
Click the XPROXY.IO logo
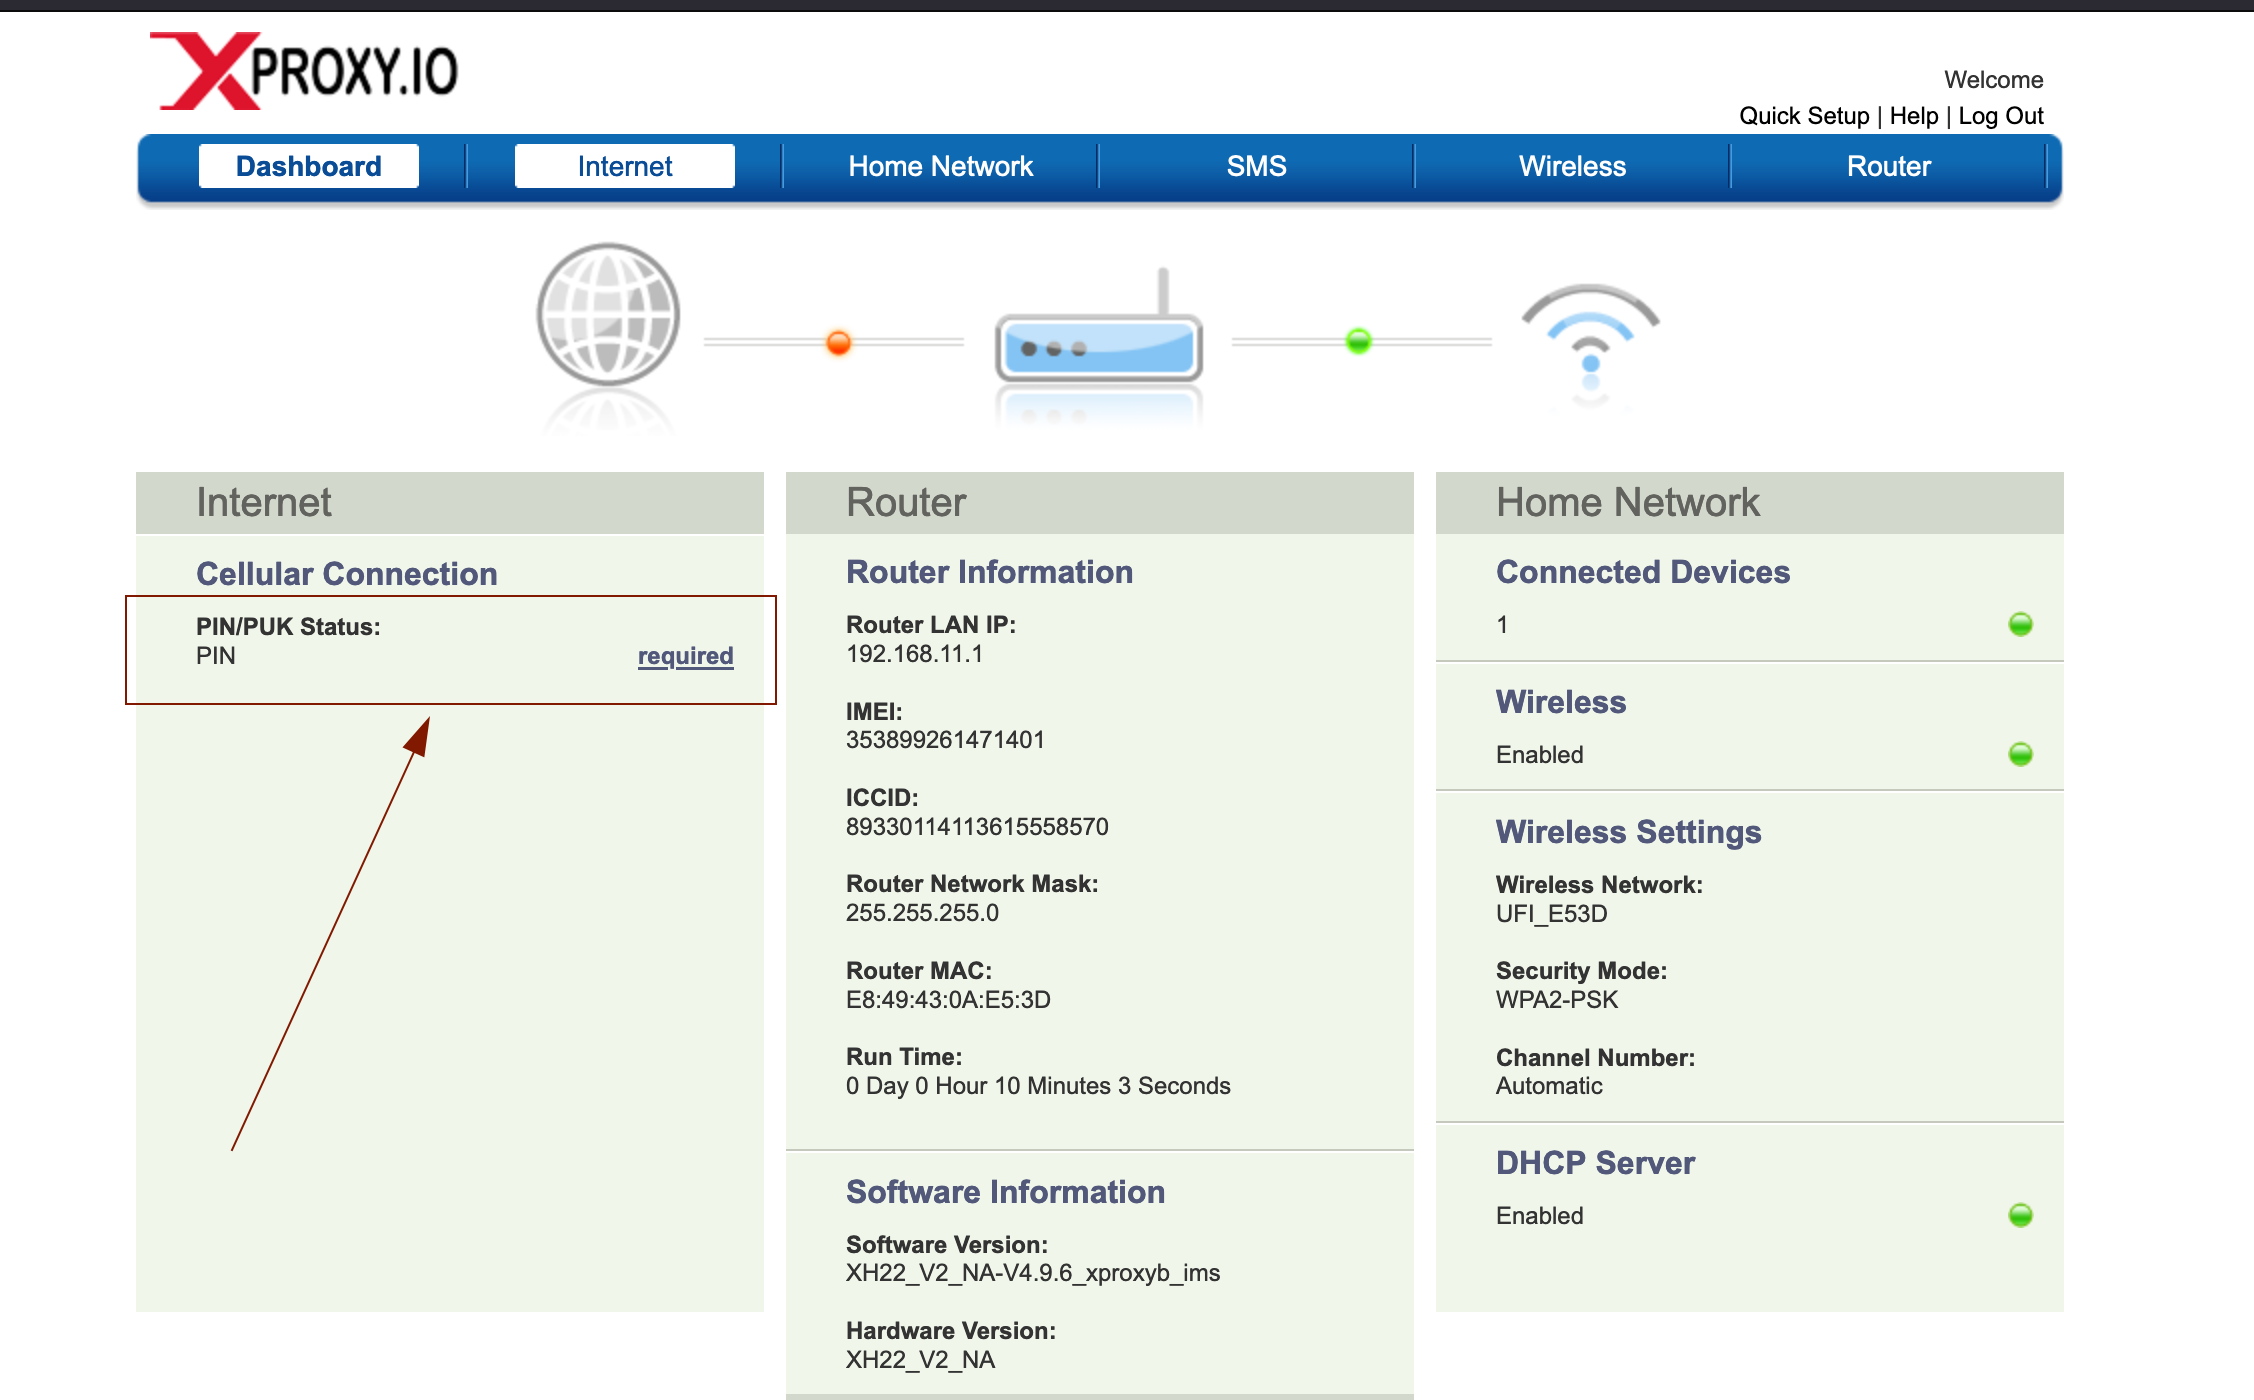305,70
